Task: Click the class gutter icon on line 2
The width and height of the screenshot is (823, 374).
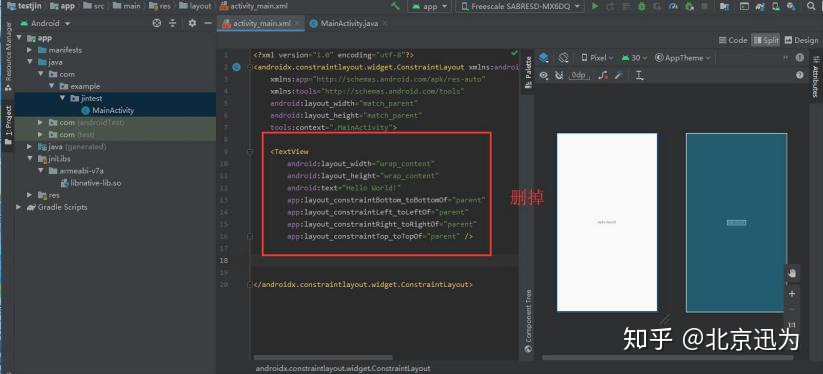Action: [236, 67]
